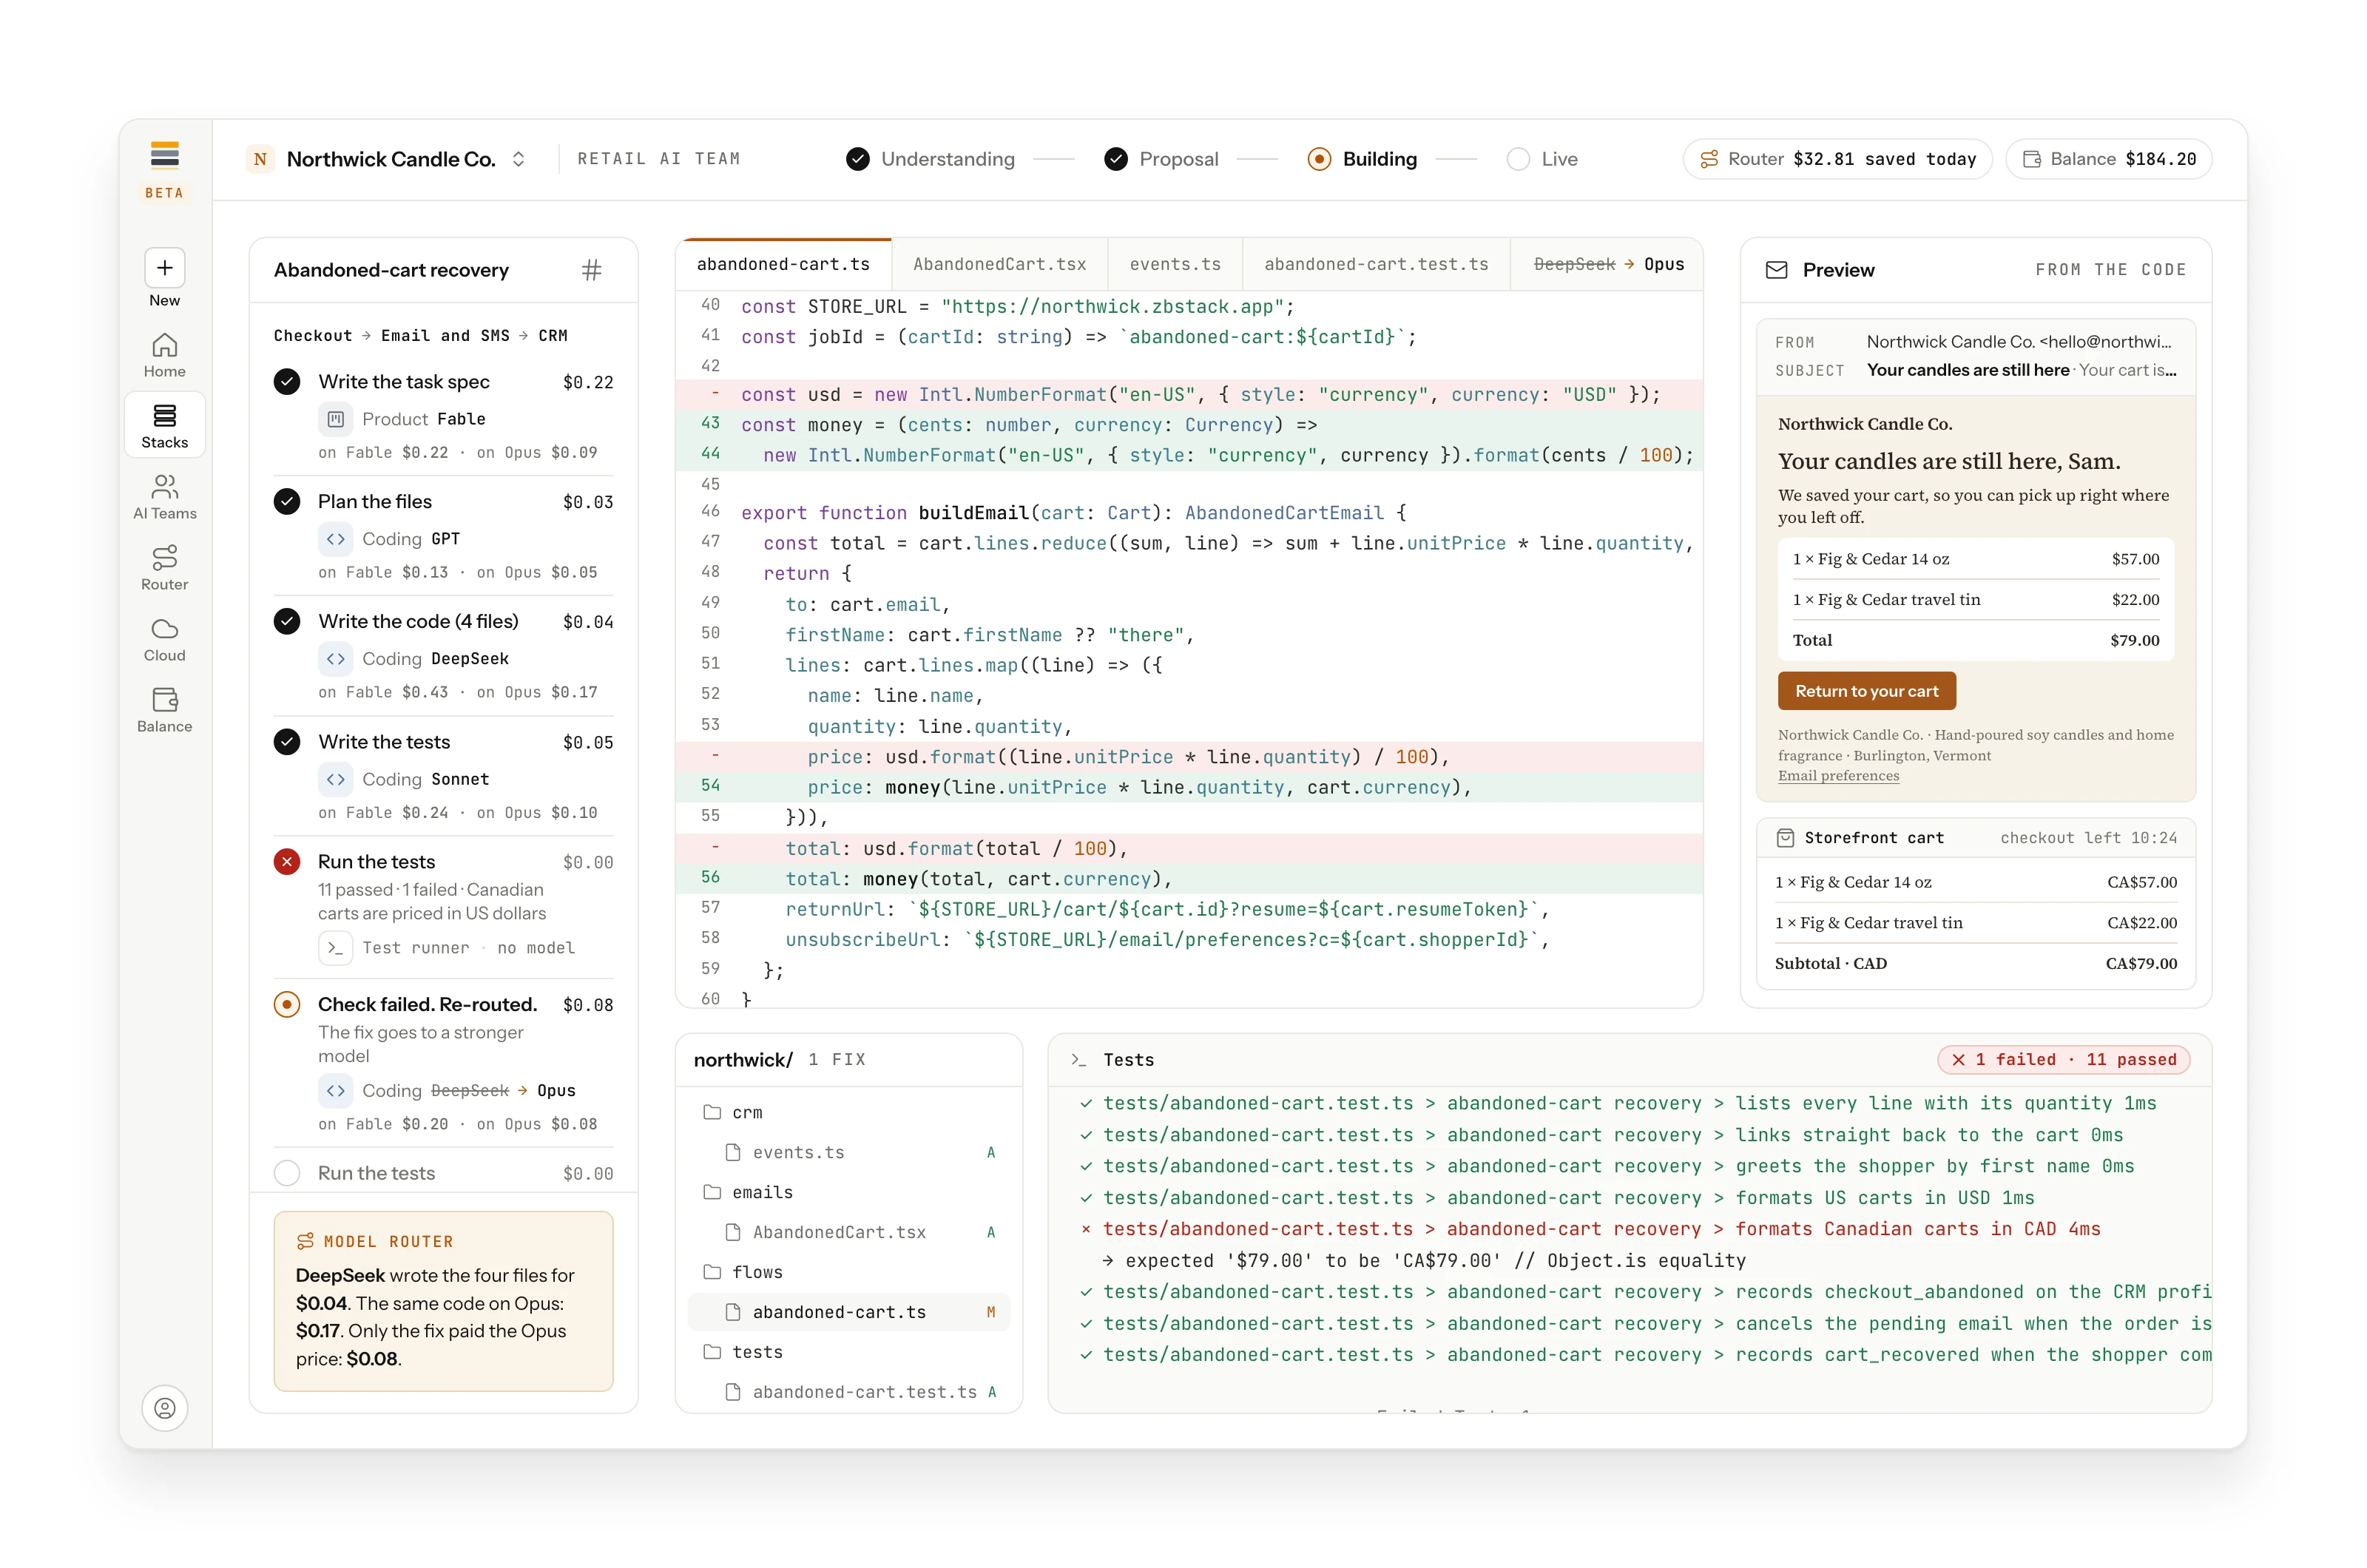Click the Storefront cart bag icon
This screenshot has width=2367, height=1568.
pos(1785,838)
